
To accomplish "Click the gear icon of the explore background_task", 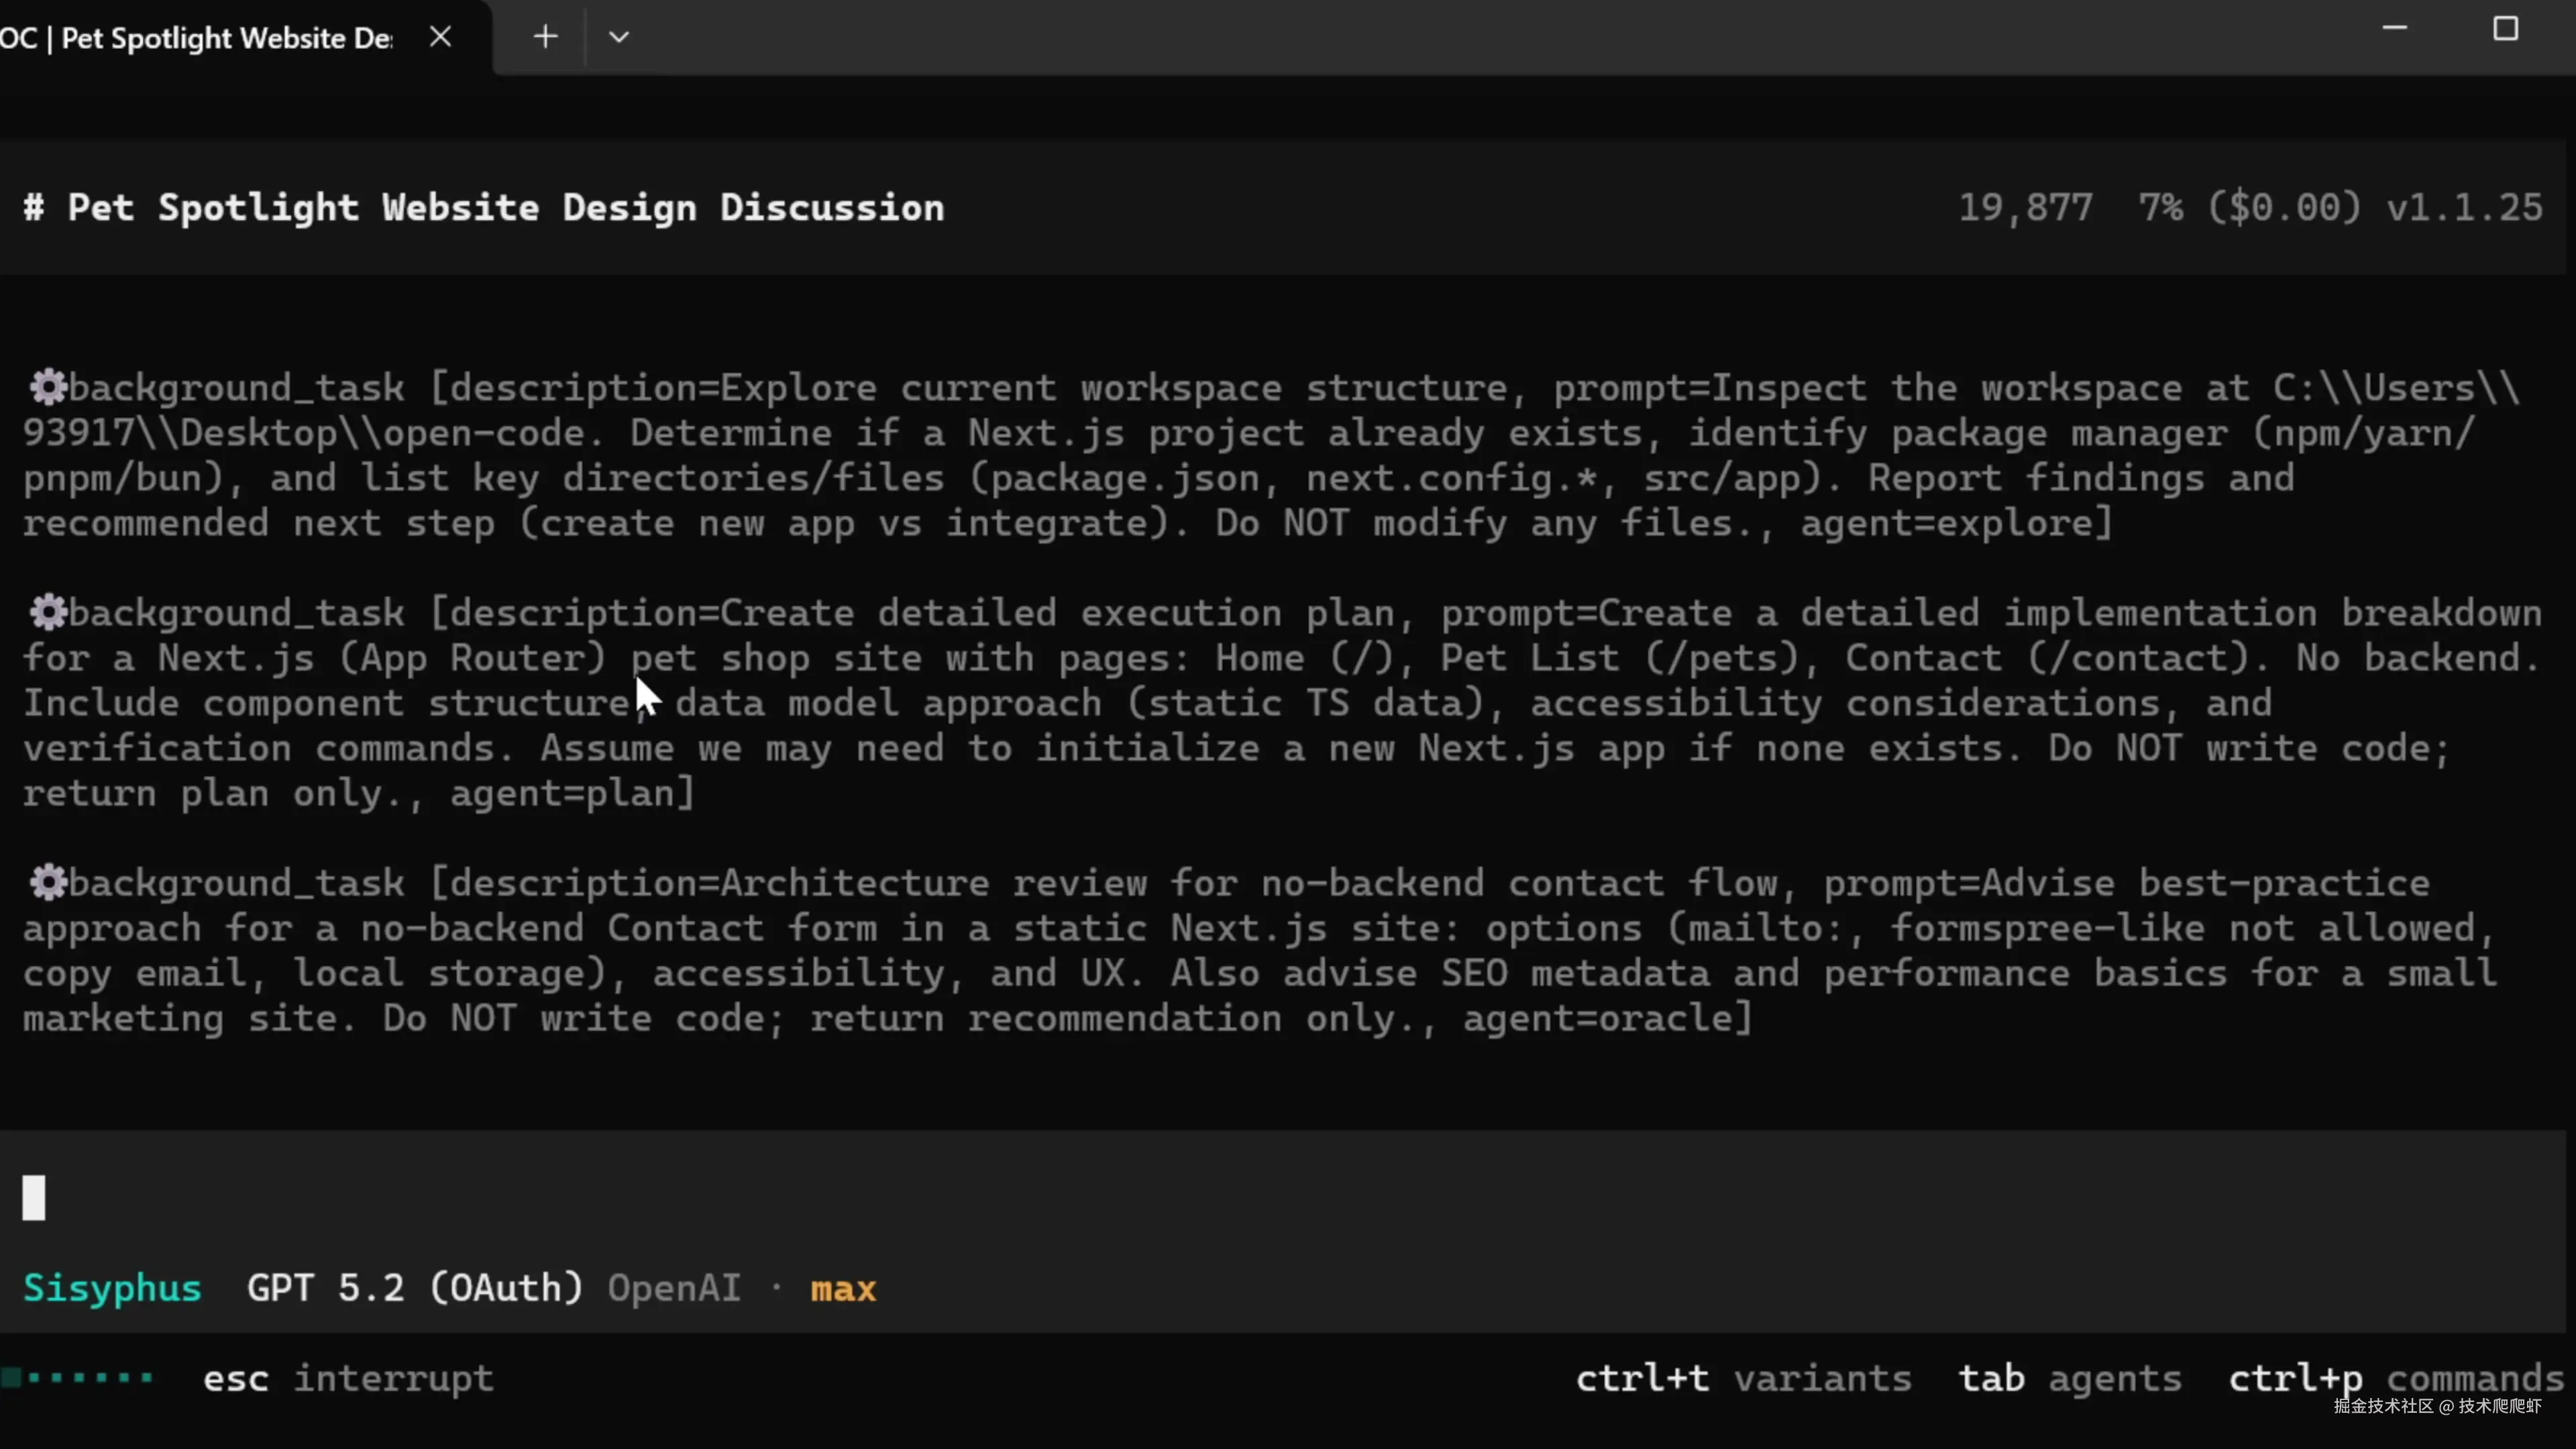I will pos(47,388).
